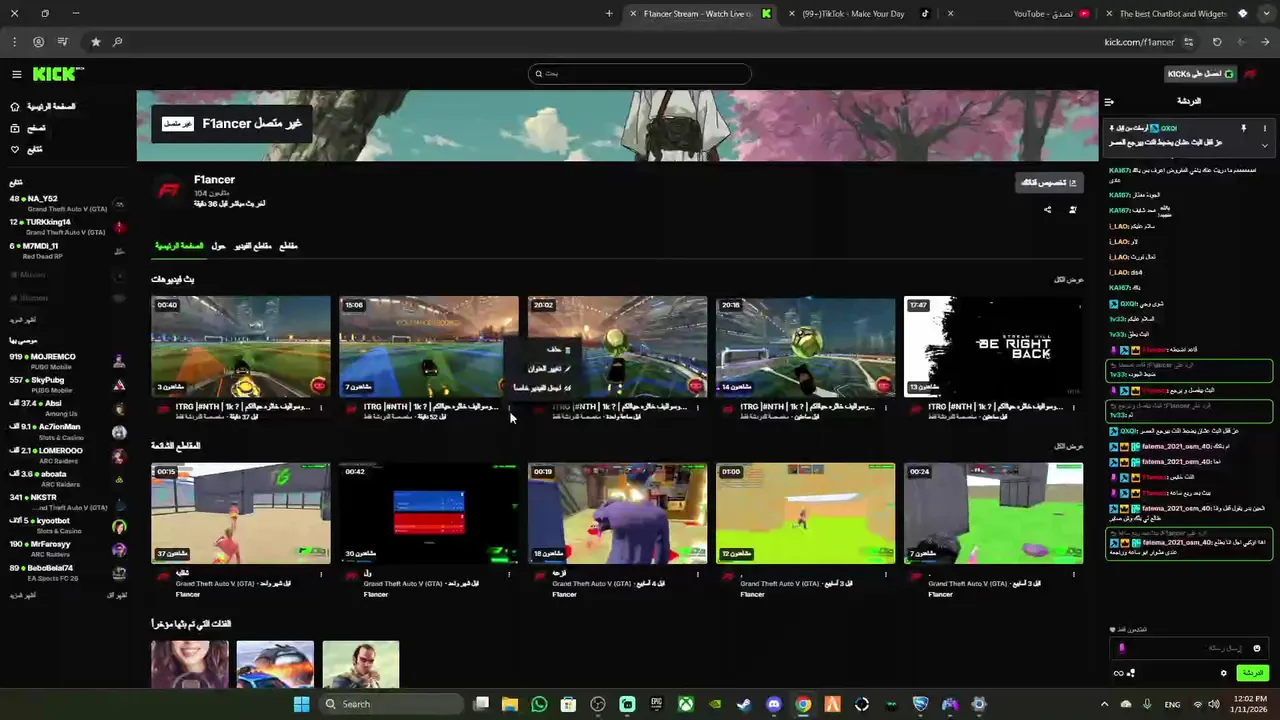Open emoji picker in chat input

point(1257,648)
